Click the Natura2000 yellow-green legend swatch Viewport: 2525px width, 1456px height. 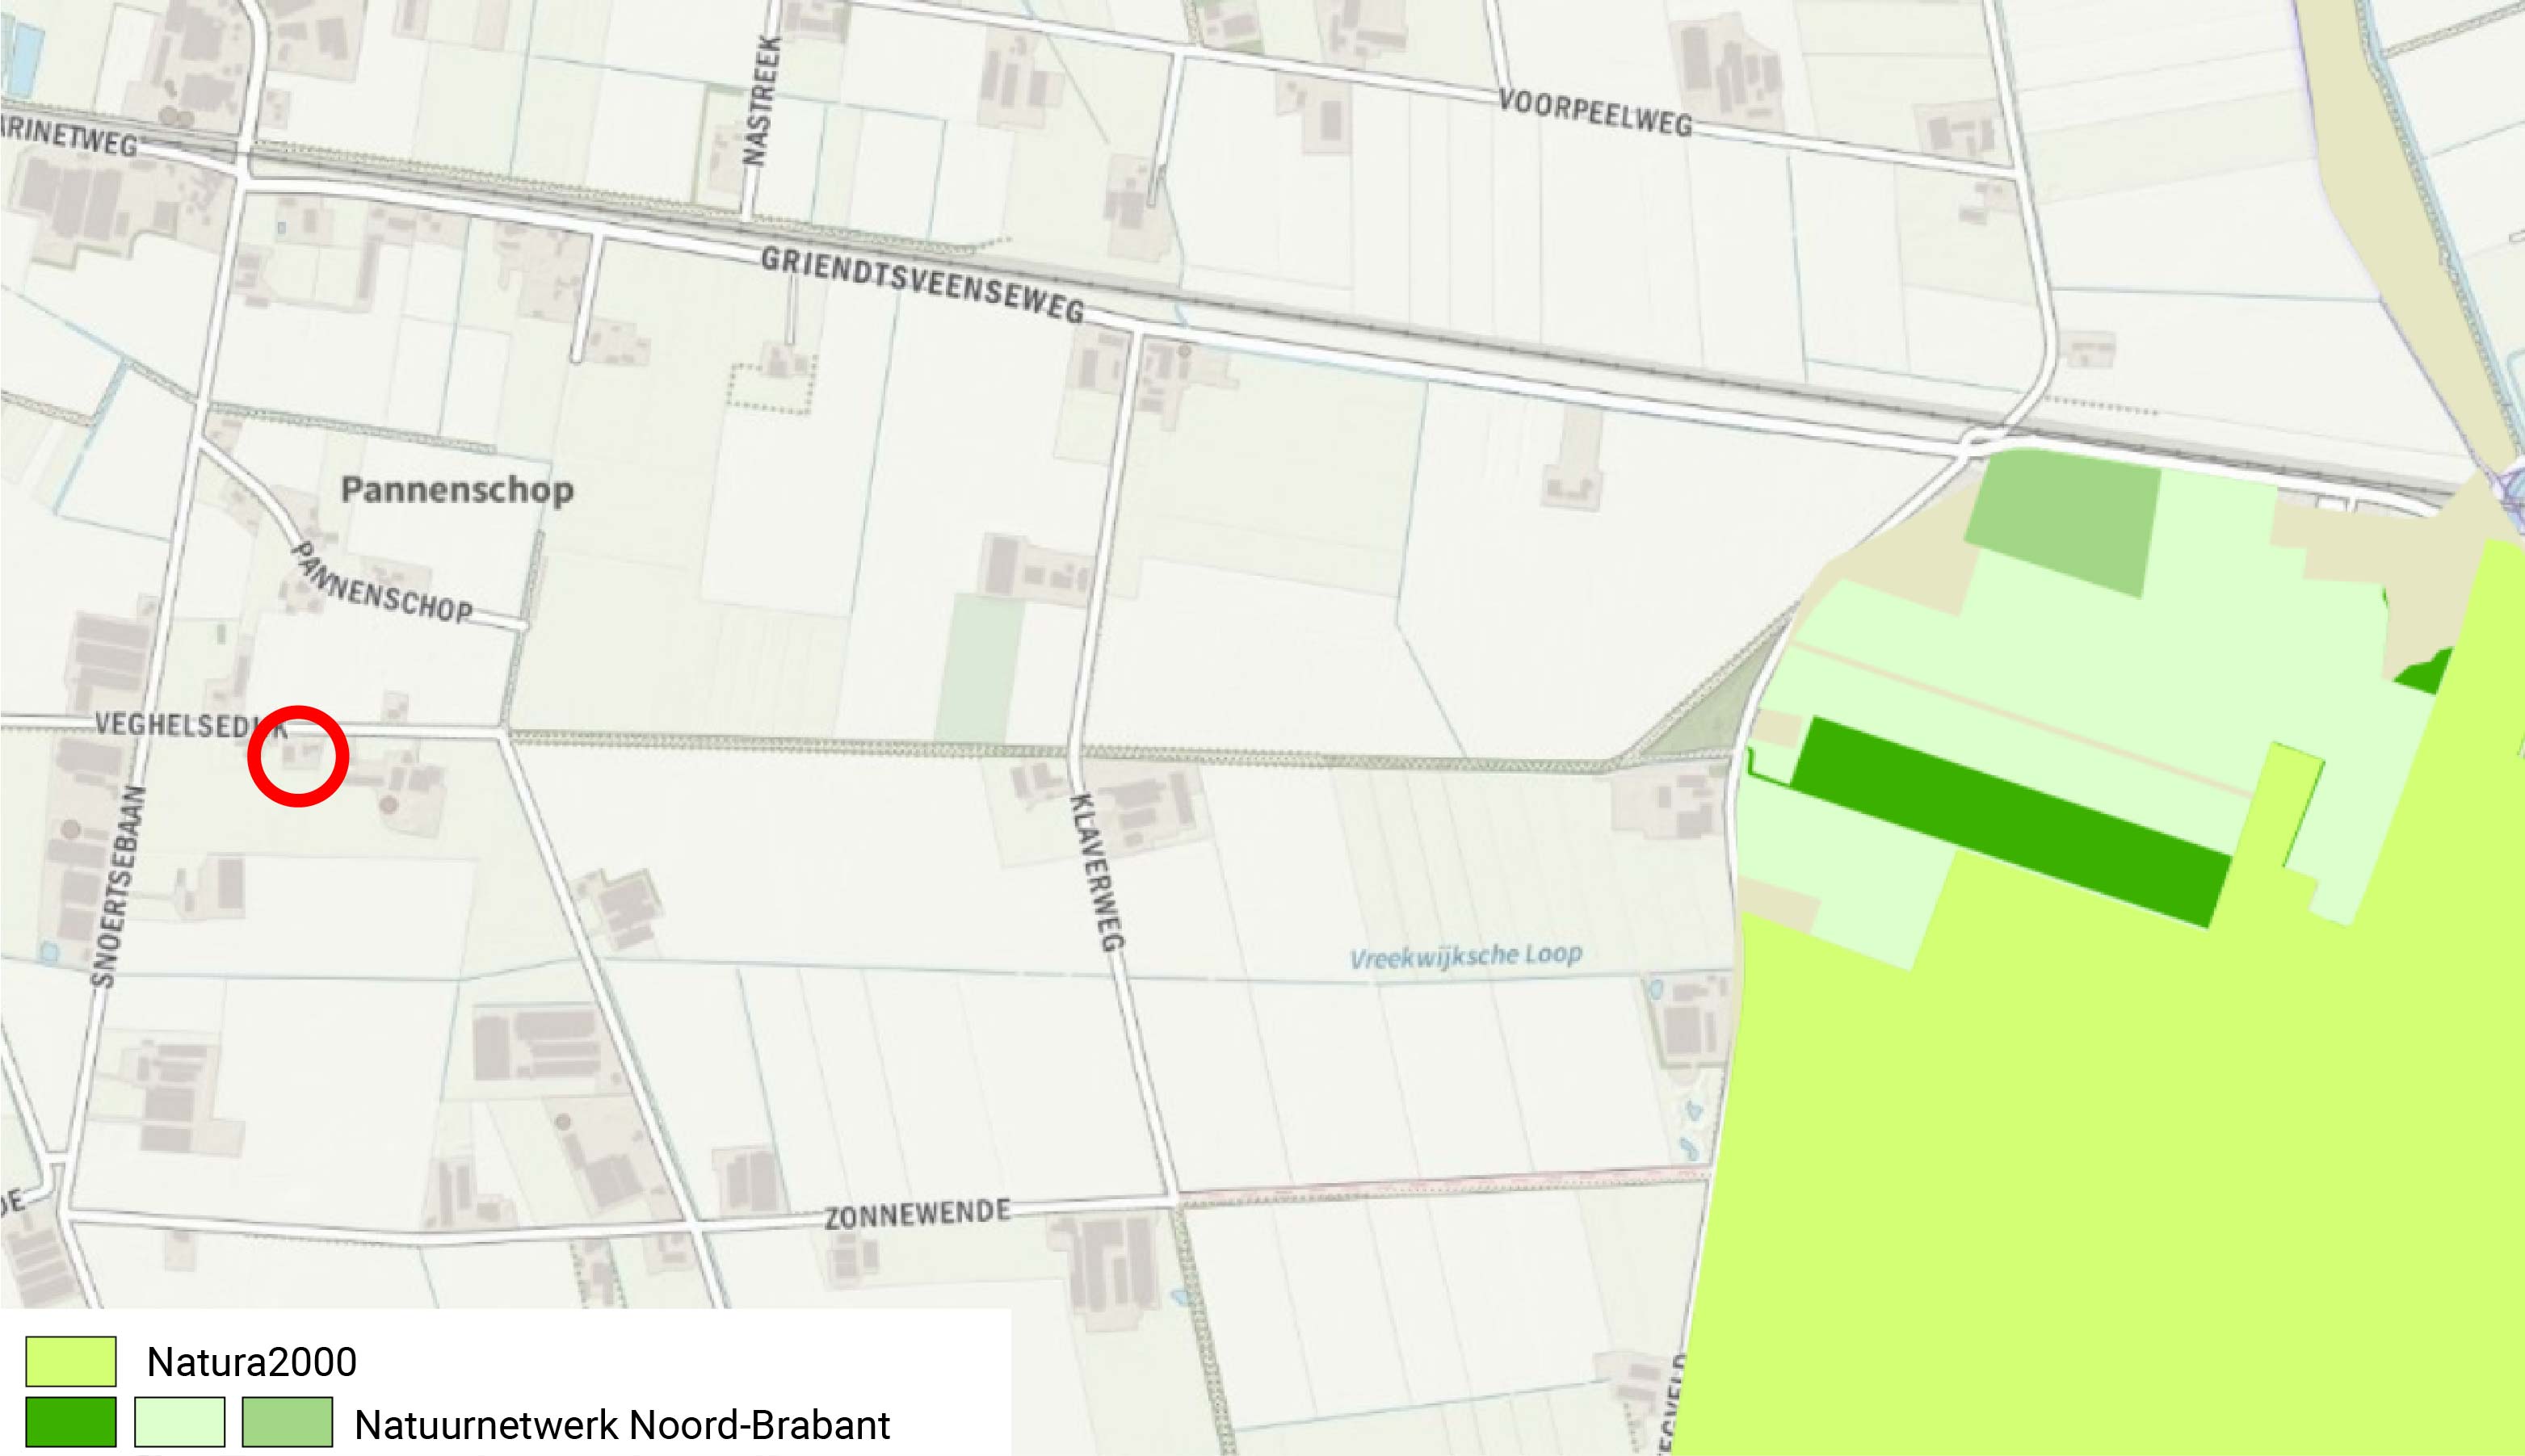click(71, 1361)
